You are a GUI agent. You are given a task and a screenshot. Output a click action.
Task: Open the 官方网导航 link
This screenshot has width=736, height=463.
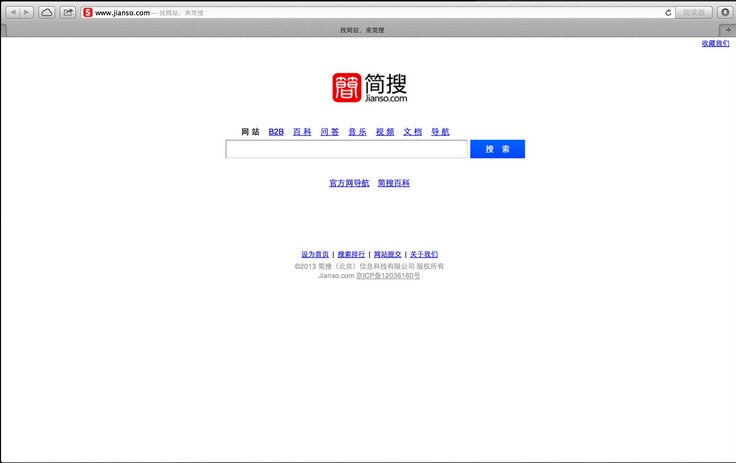pyautogui.click(x=349, y=183)
